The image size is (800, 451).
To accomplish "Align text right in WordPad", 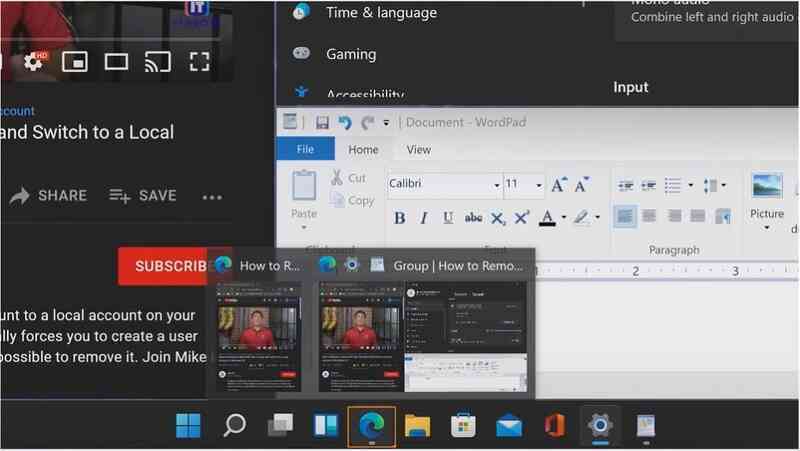I will pos(674,216).
